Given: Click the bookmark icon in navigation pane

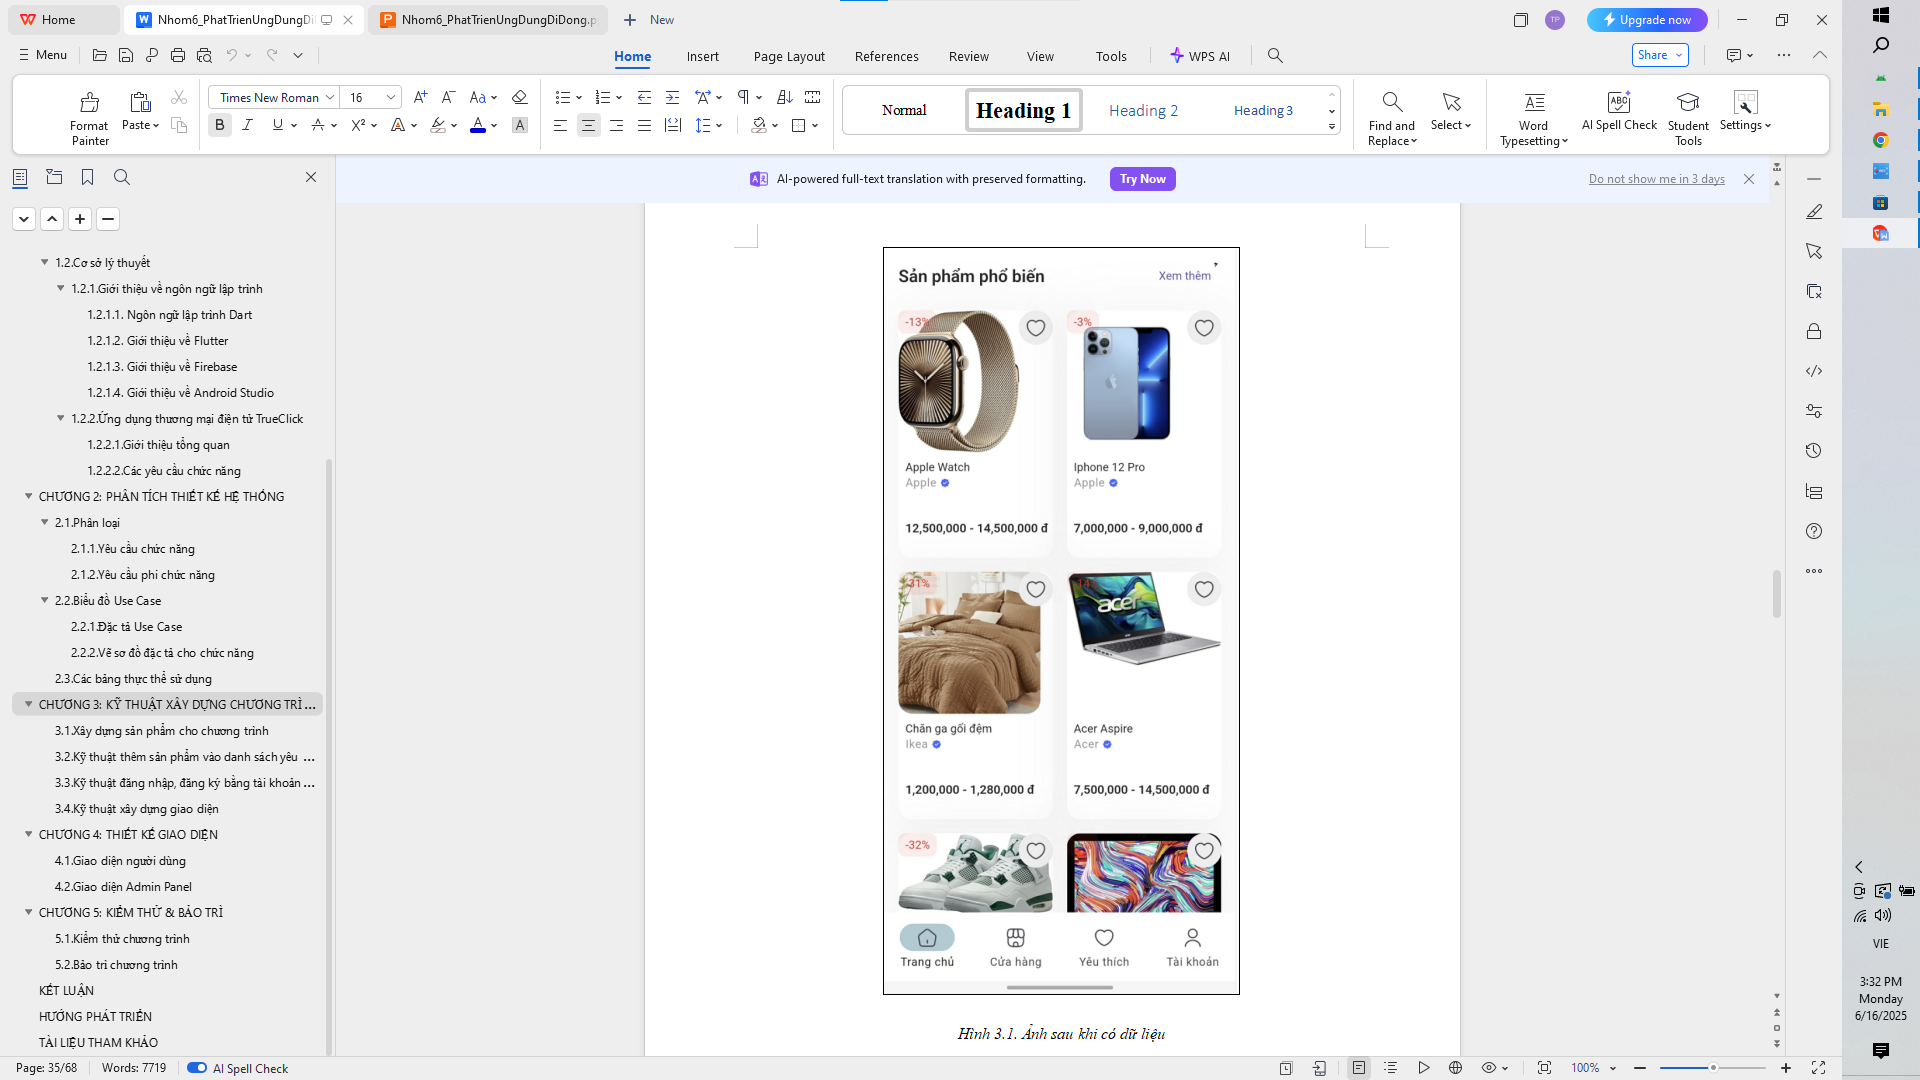Looking at the screenshot, I should 88,177.
